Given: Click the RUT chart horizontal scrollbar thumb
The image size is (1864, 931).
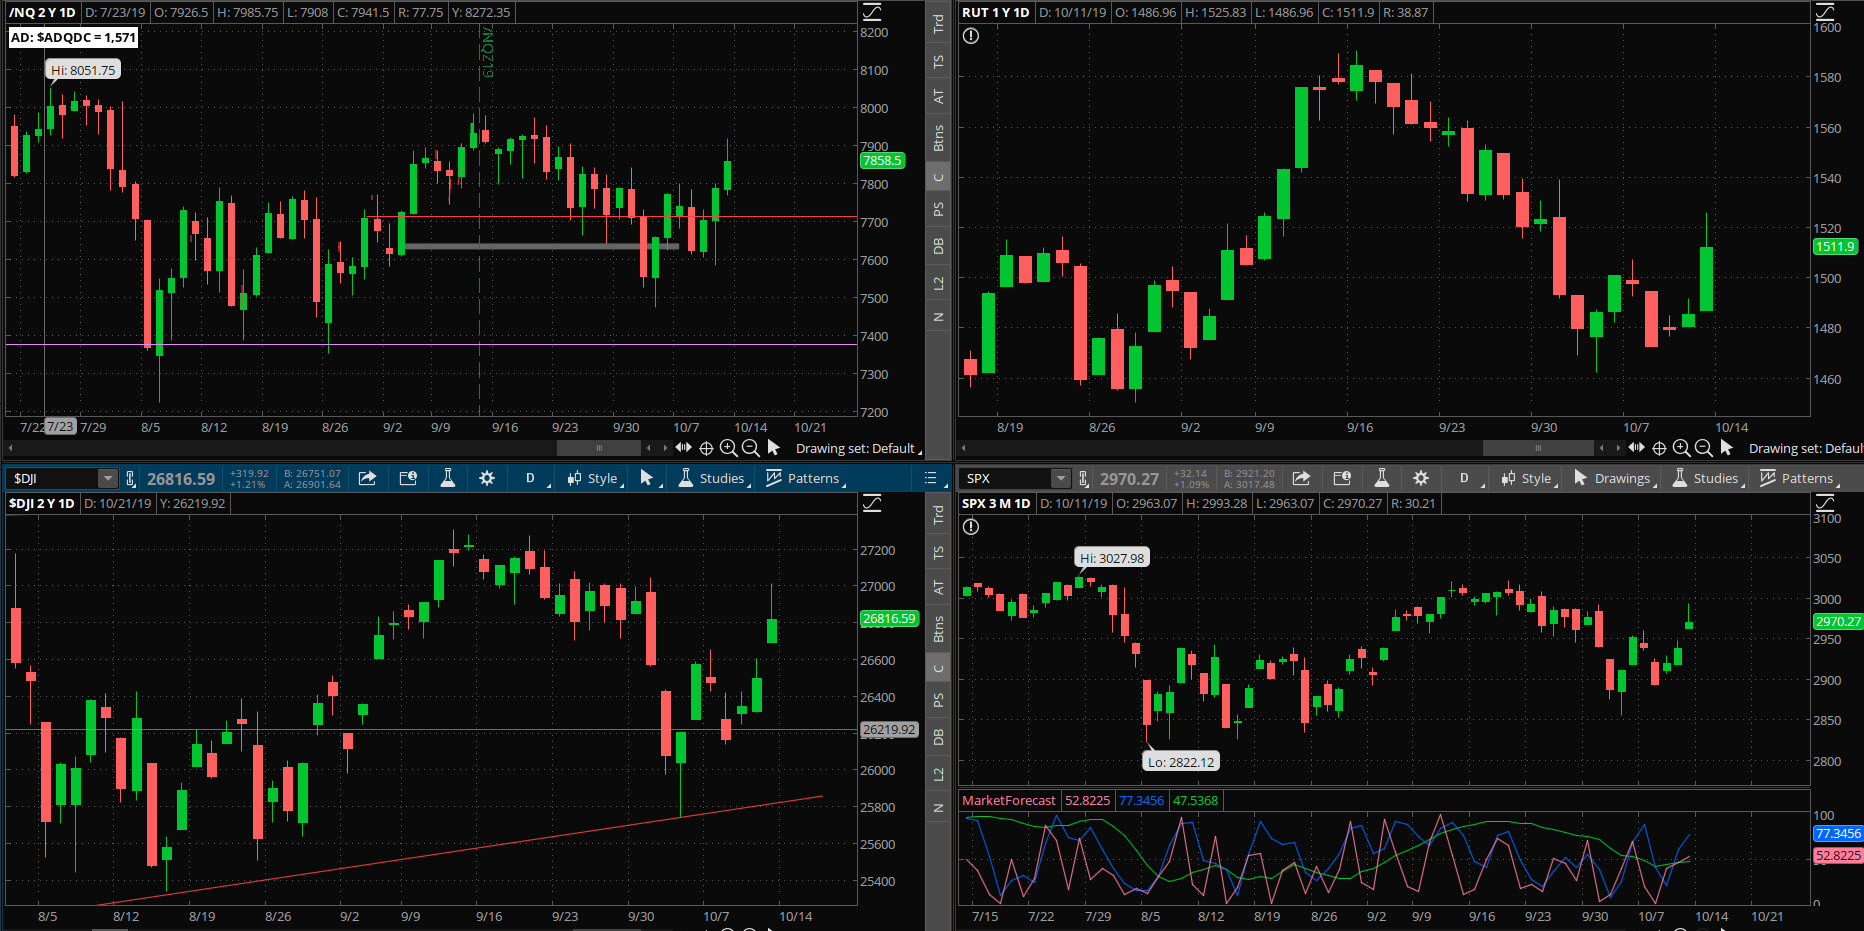Looking at the screenshot, I should 1538,448.
